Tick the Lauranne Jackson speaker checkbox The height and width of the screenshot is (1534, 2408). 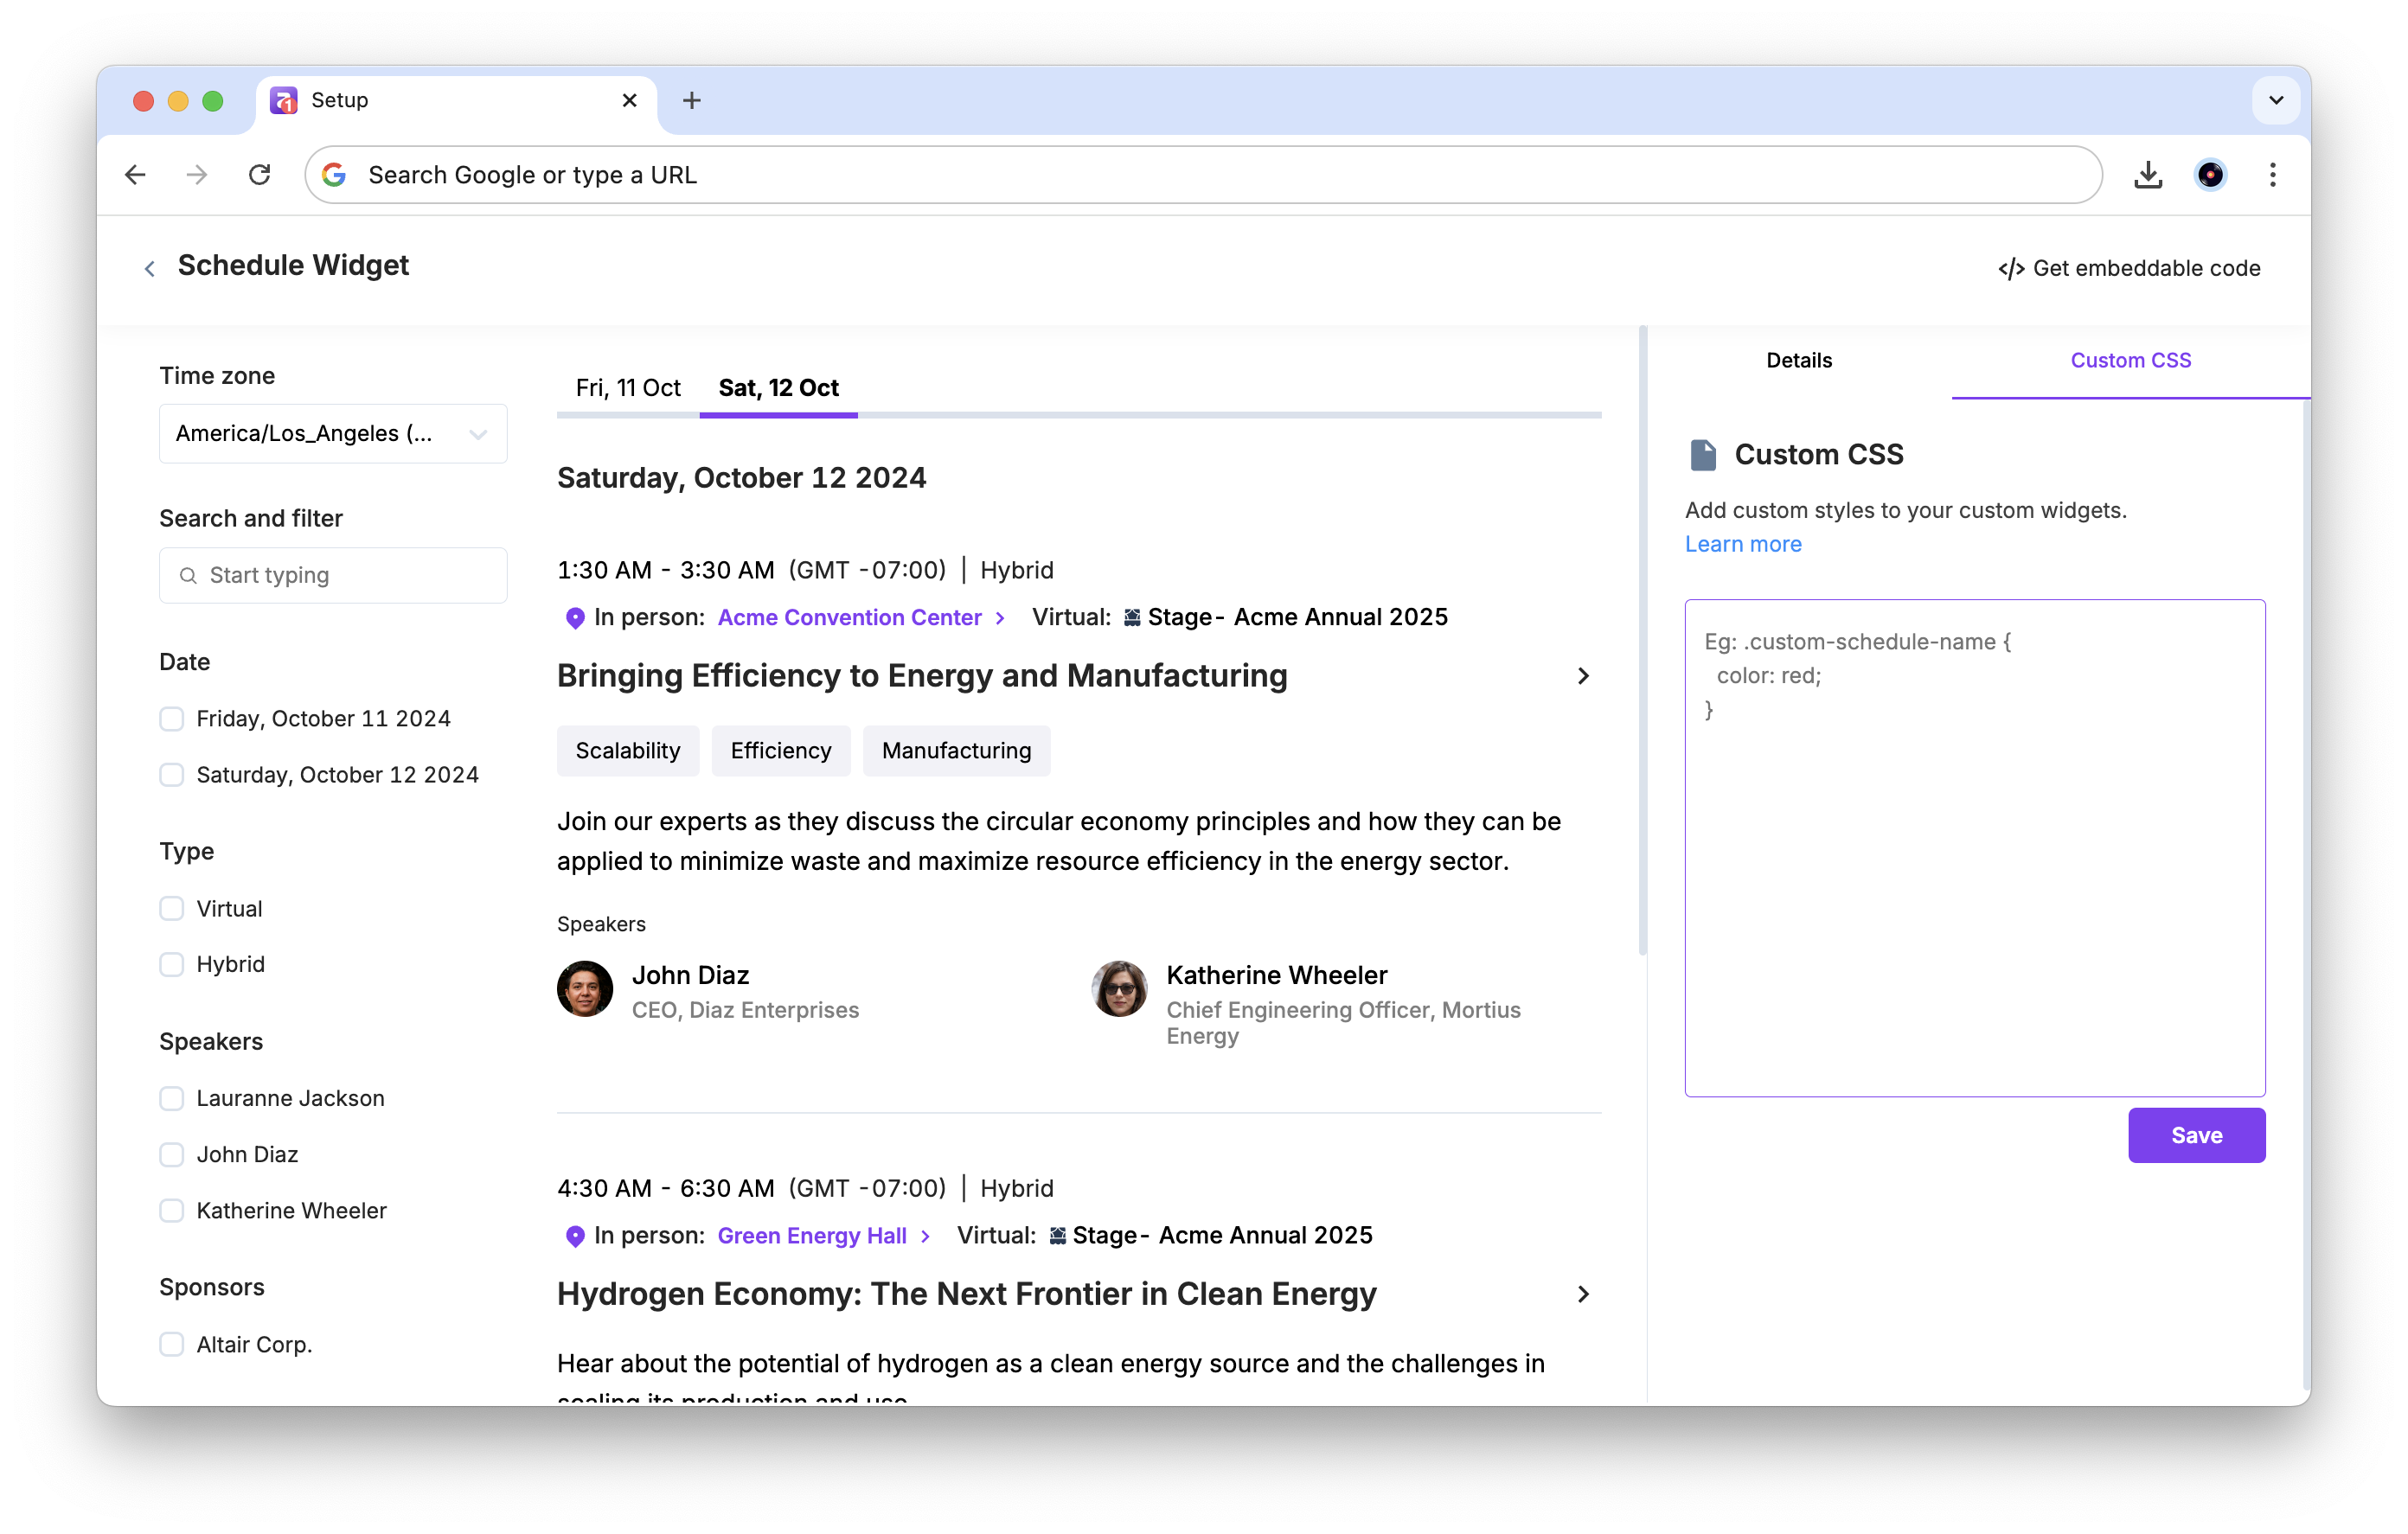click(172, 1098)
